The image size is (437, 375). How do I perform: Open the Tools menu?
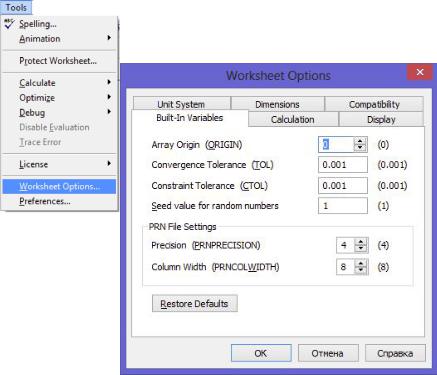click(x=16, y=7)
